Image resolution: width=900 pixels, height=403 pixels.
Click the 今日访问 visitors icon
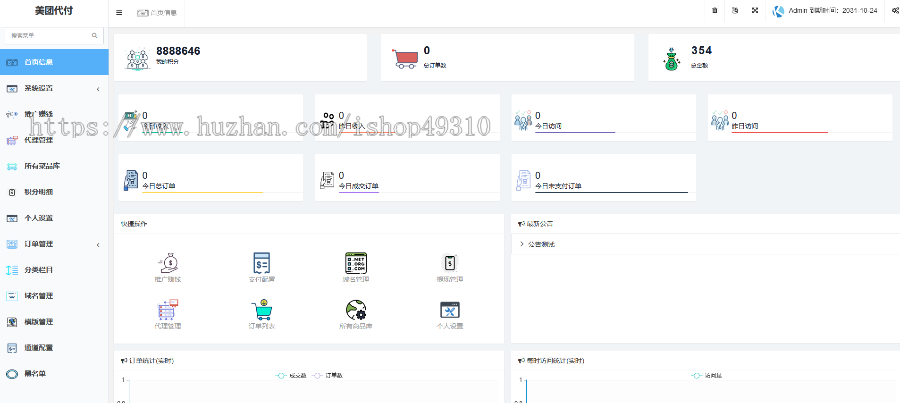[x=522, y=119]
